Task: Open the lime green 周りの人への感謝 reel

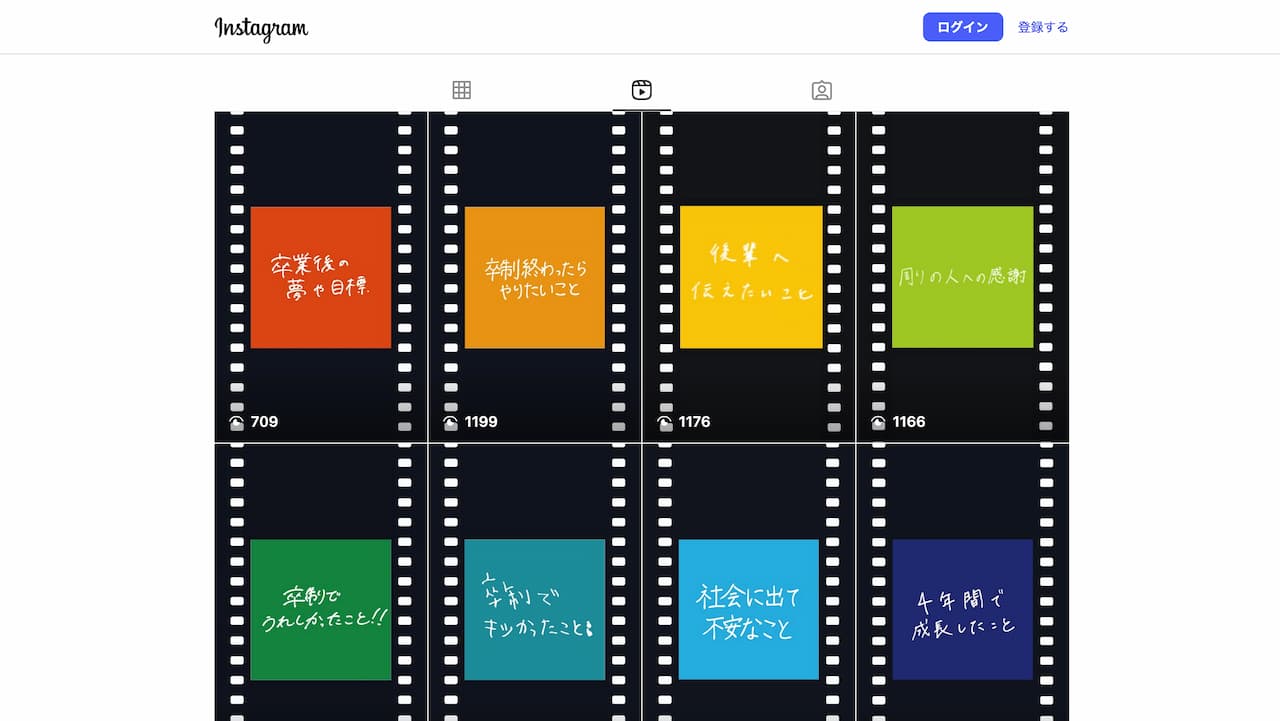Action: coord(962,277)
